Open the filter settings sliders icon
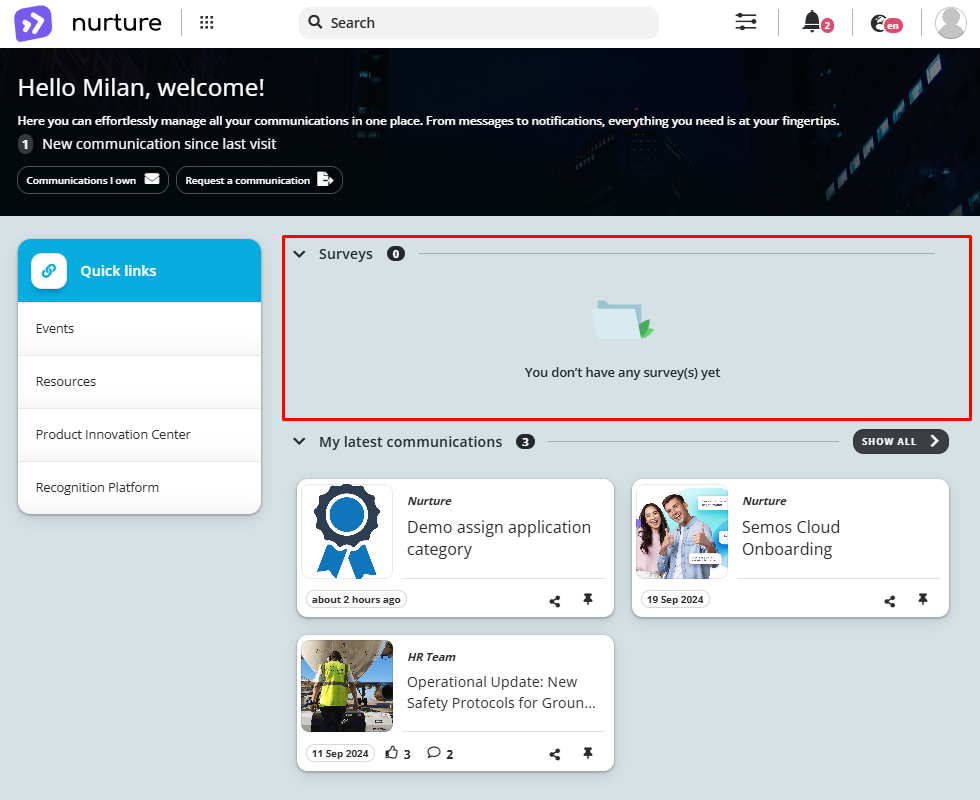The width and height of the screenshot is (980, 800). tap(746, 22)
